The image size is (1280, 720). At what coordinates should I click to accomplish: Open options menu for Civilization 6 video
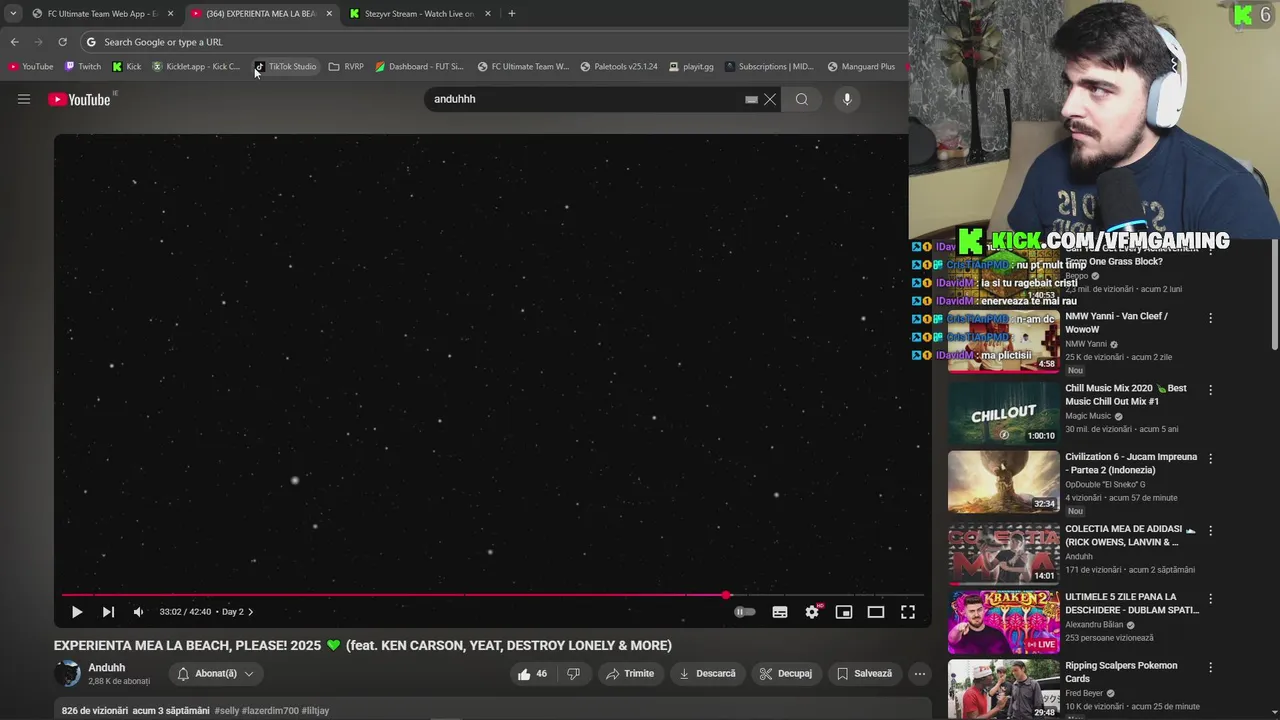click(x=1210, y=459)
